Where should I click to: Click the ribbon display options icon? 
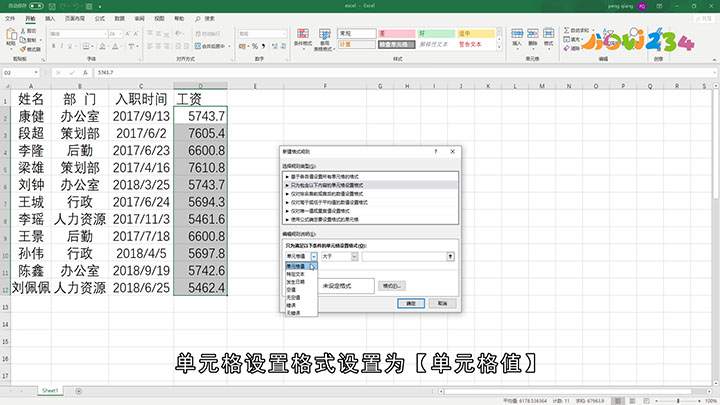pyautogui.click(x=659, y=6)
